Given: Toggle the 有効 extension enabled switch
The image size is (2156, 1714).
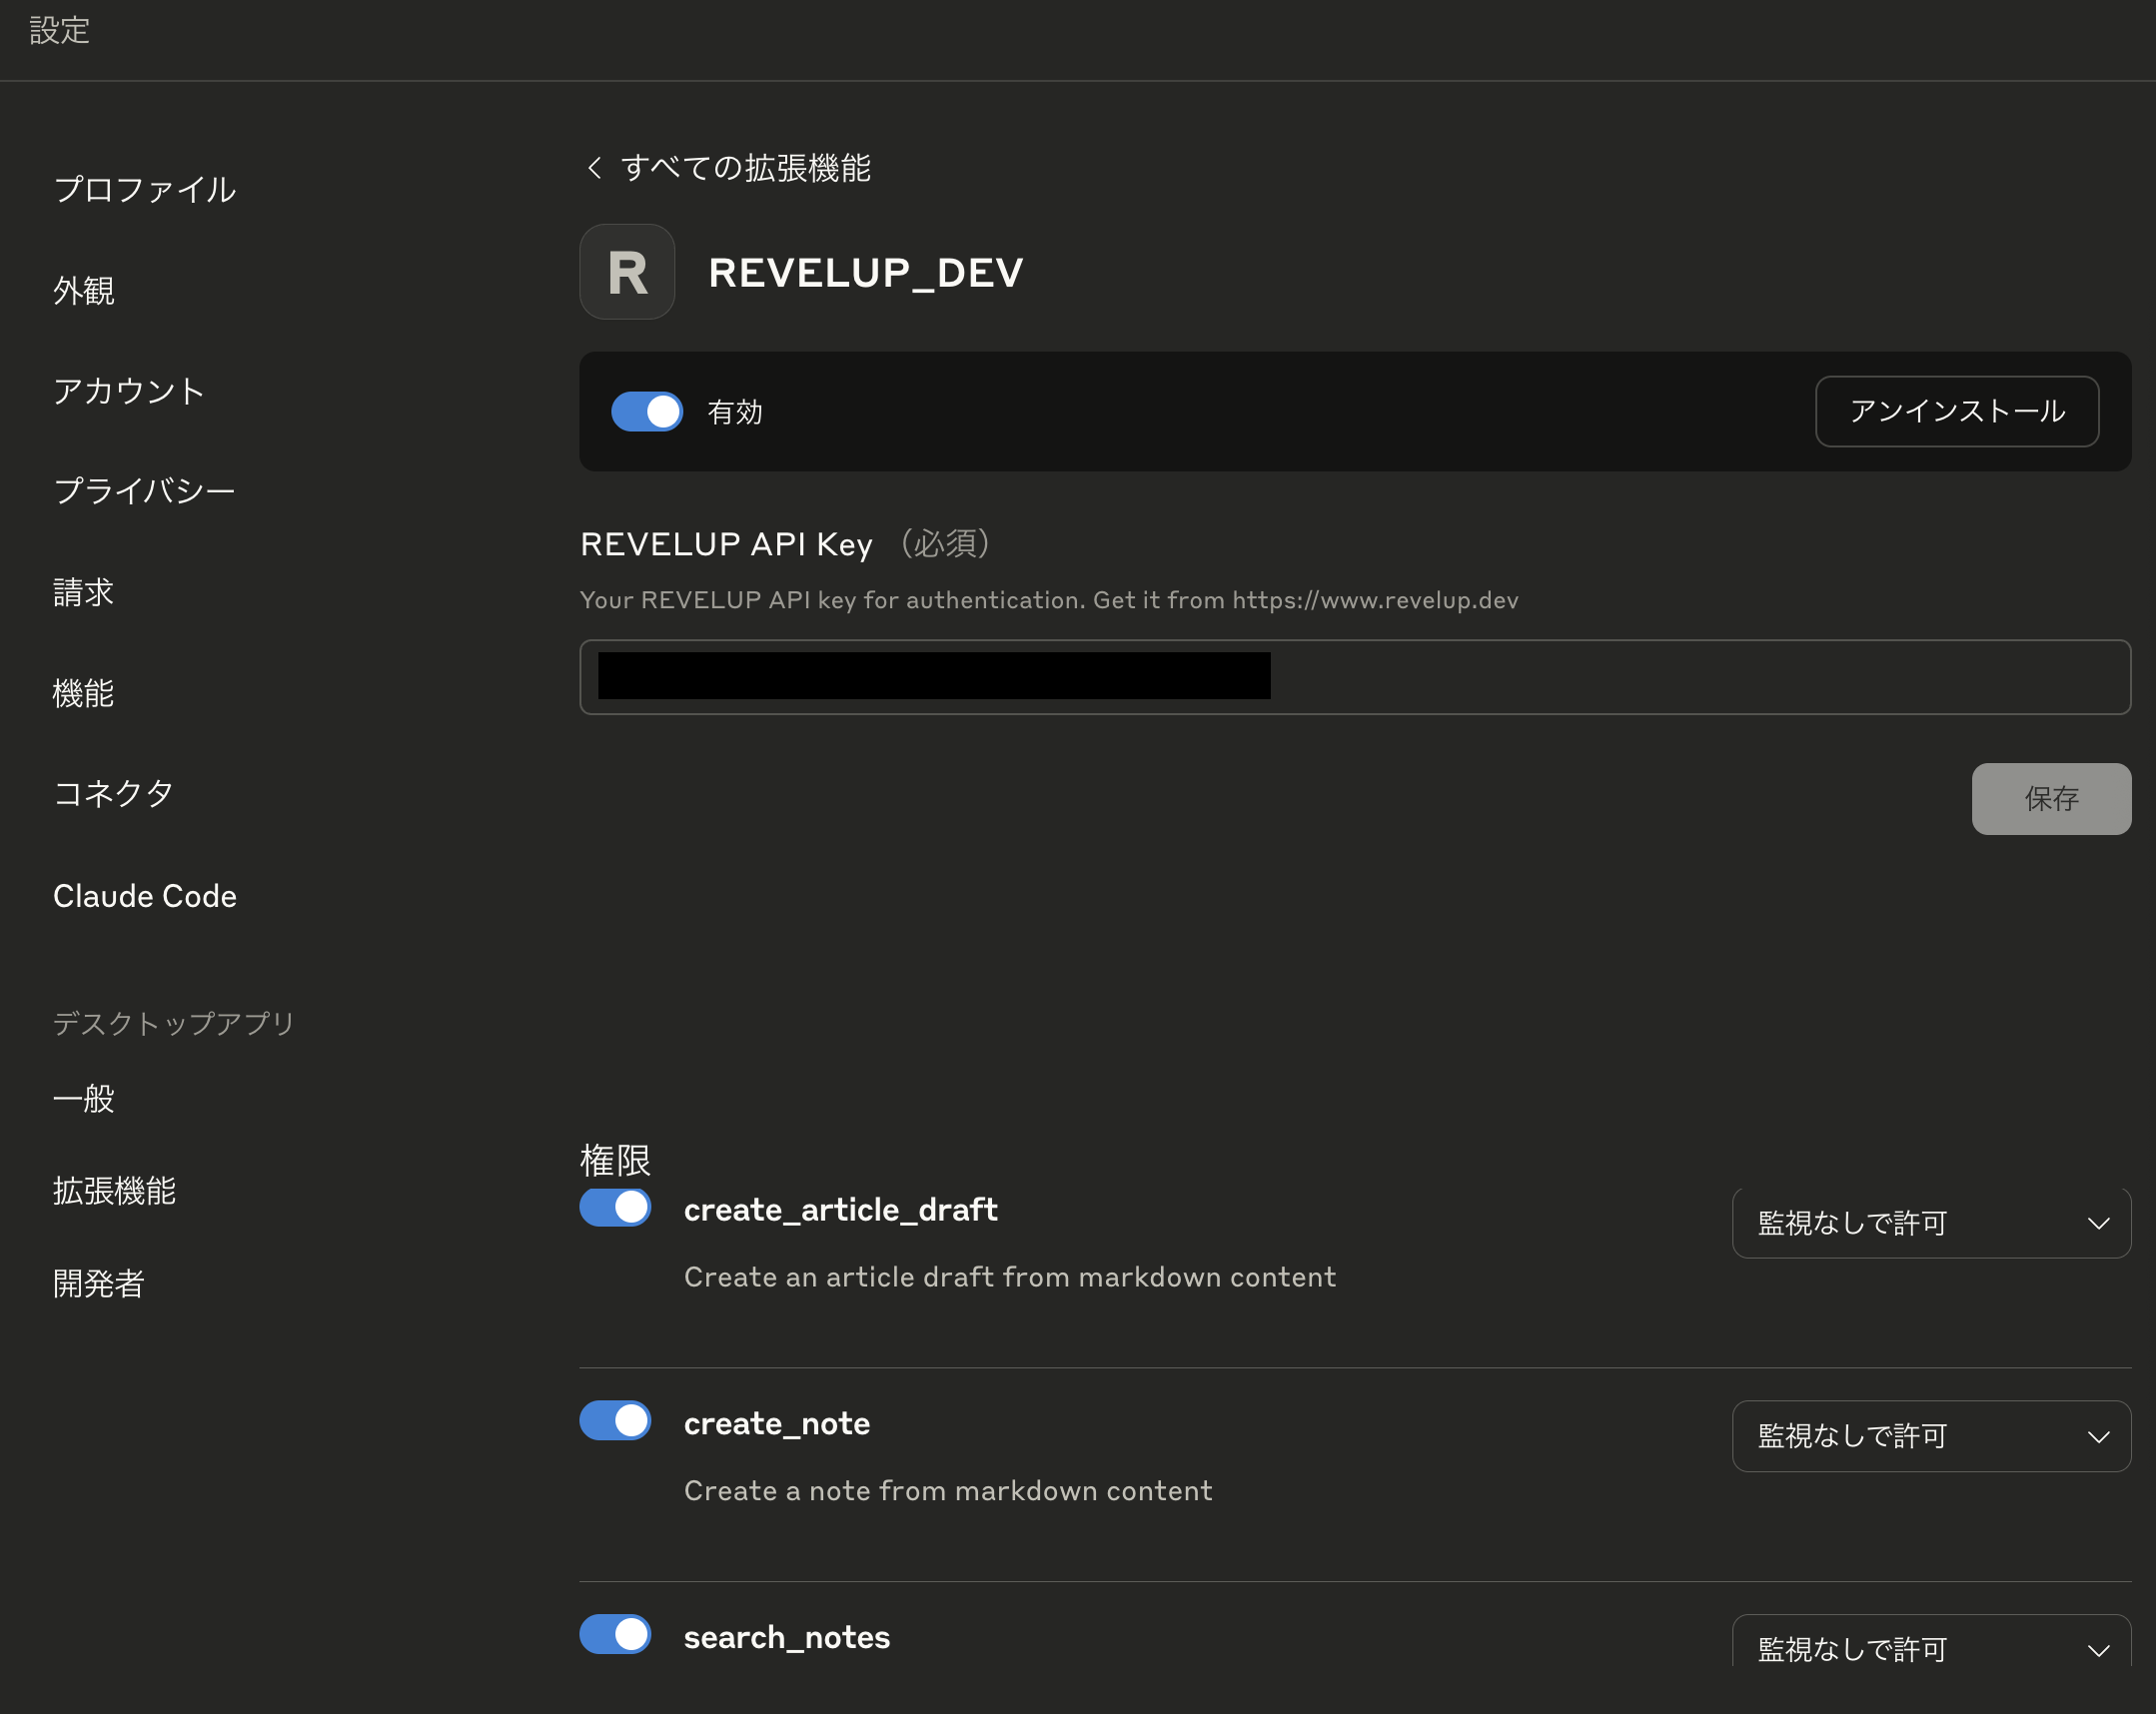Looking at the screenshot, I should click(x=647, y=411).
